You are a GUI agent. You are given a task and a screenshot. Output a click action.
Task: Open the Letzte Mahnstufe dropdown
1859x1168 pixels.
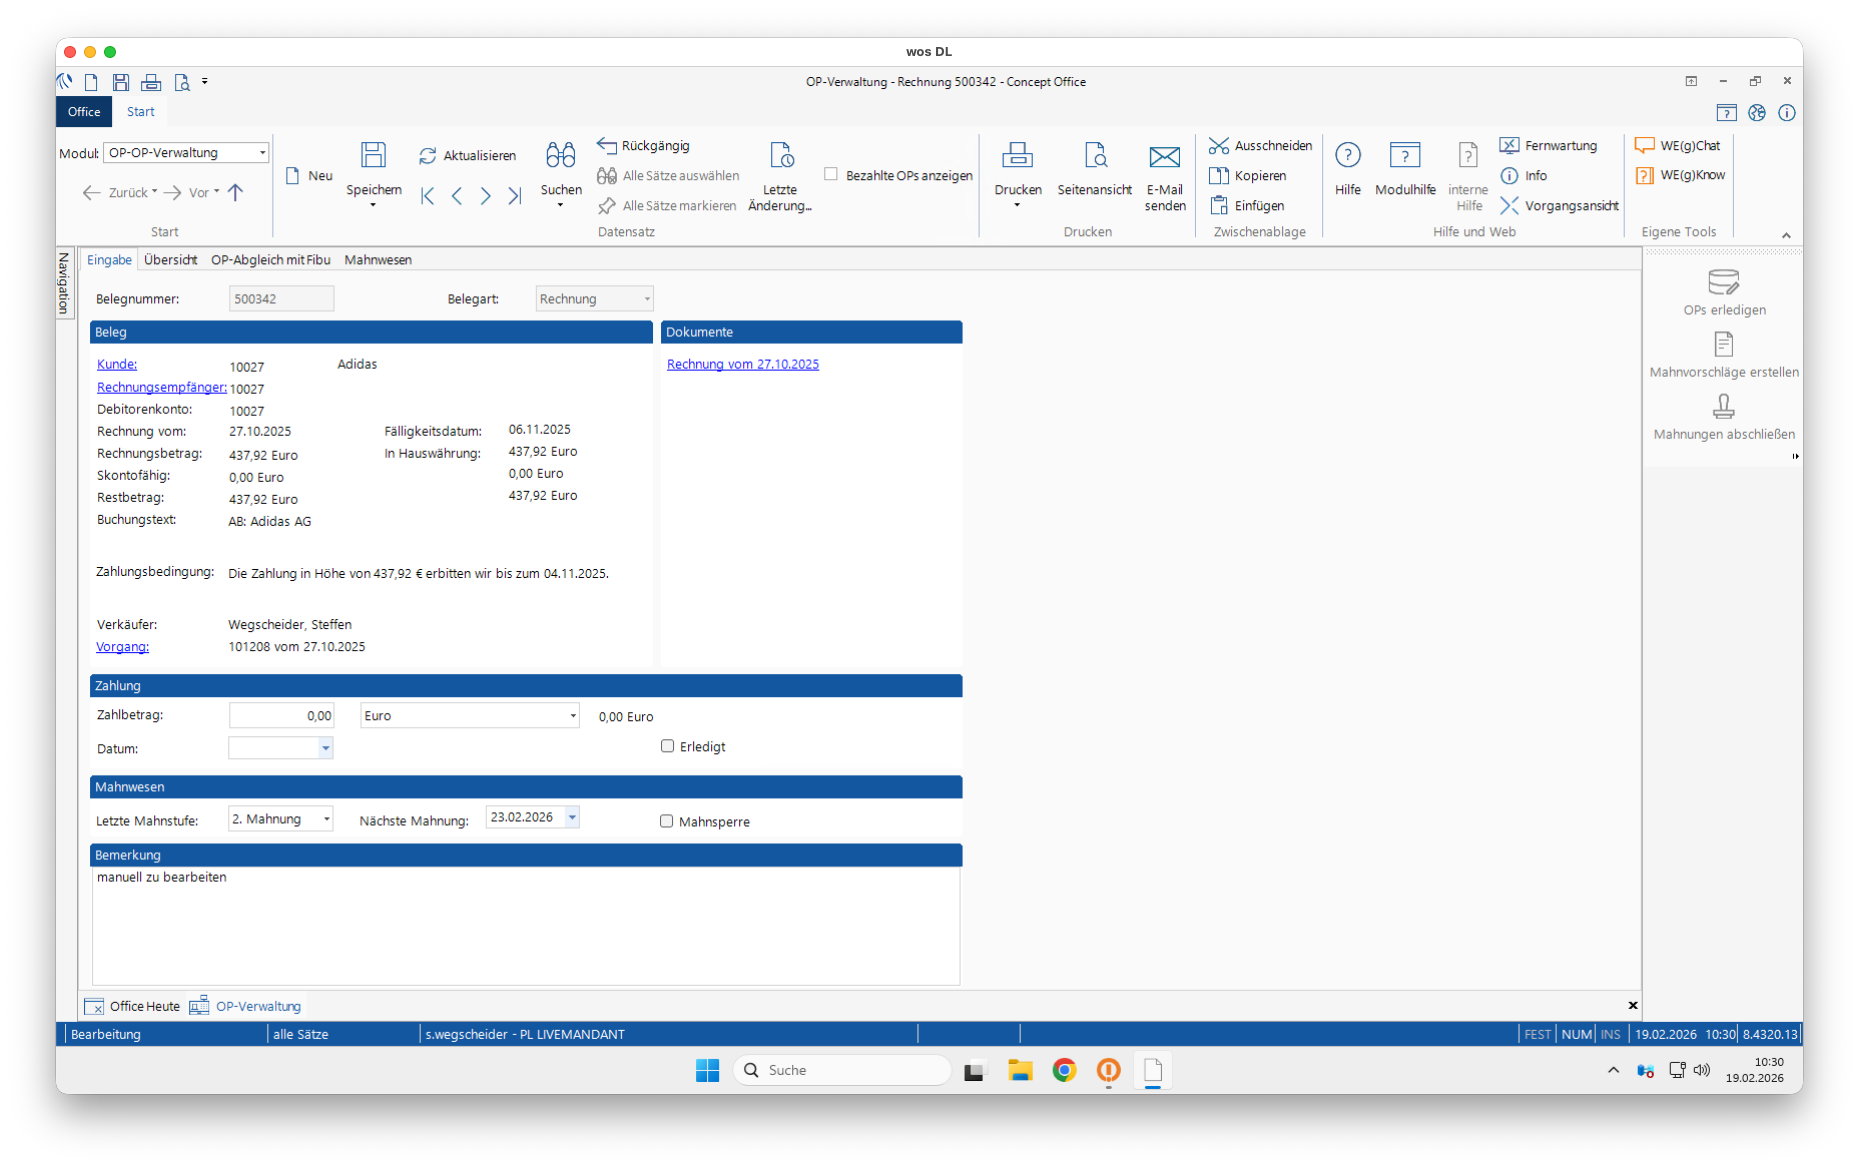coord(326,819)
